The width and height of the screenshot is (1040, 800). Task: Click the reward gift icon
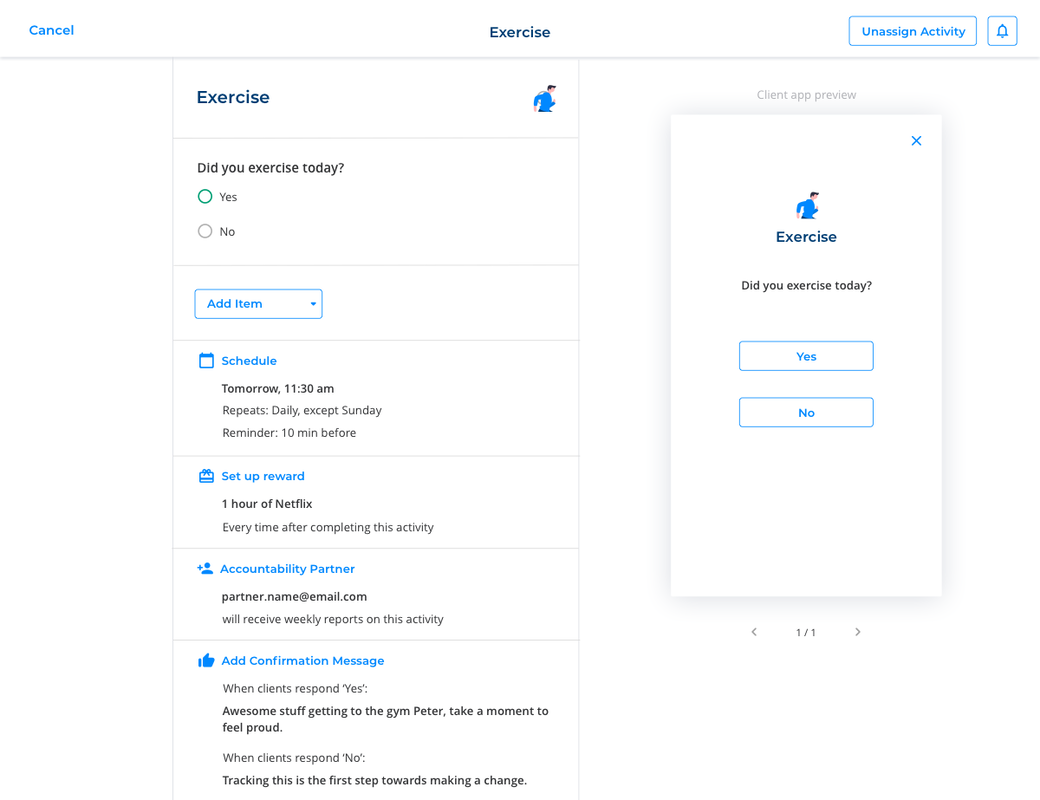[x=206, y=476]
